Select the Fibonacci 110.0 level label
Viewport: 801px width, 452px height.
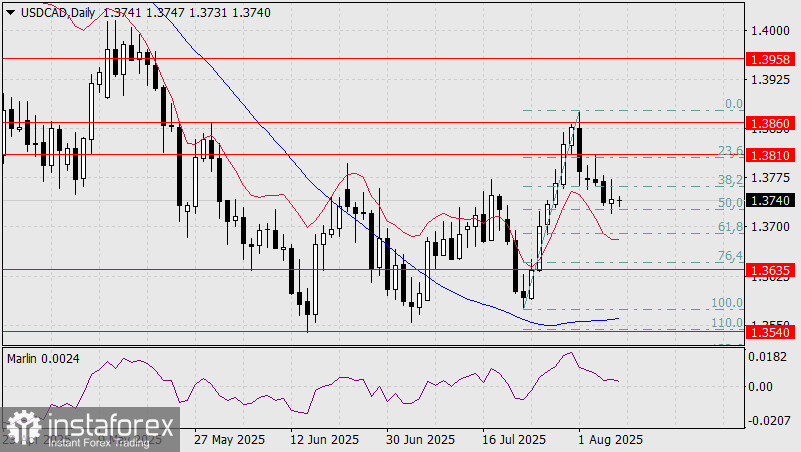(x=727, y=323)
